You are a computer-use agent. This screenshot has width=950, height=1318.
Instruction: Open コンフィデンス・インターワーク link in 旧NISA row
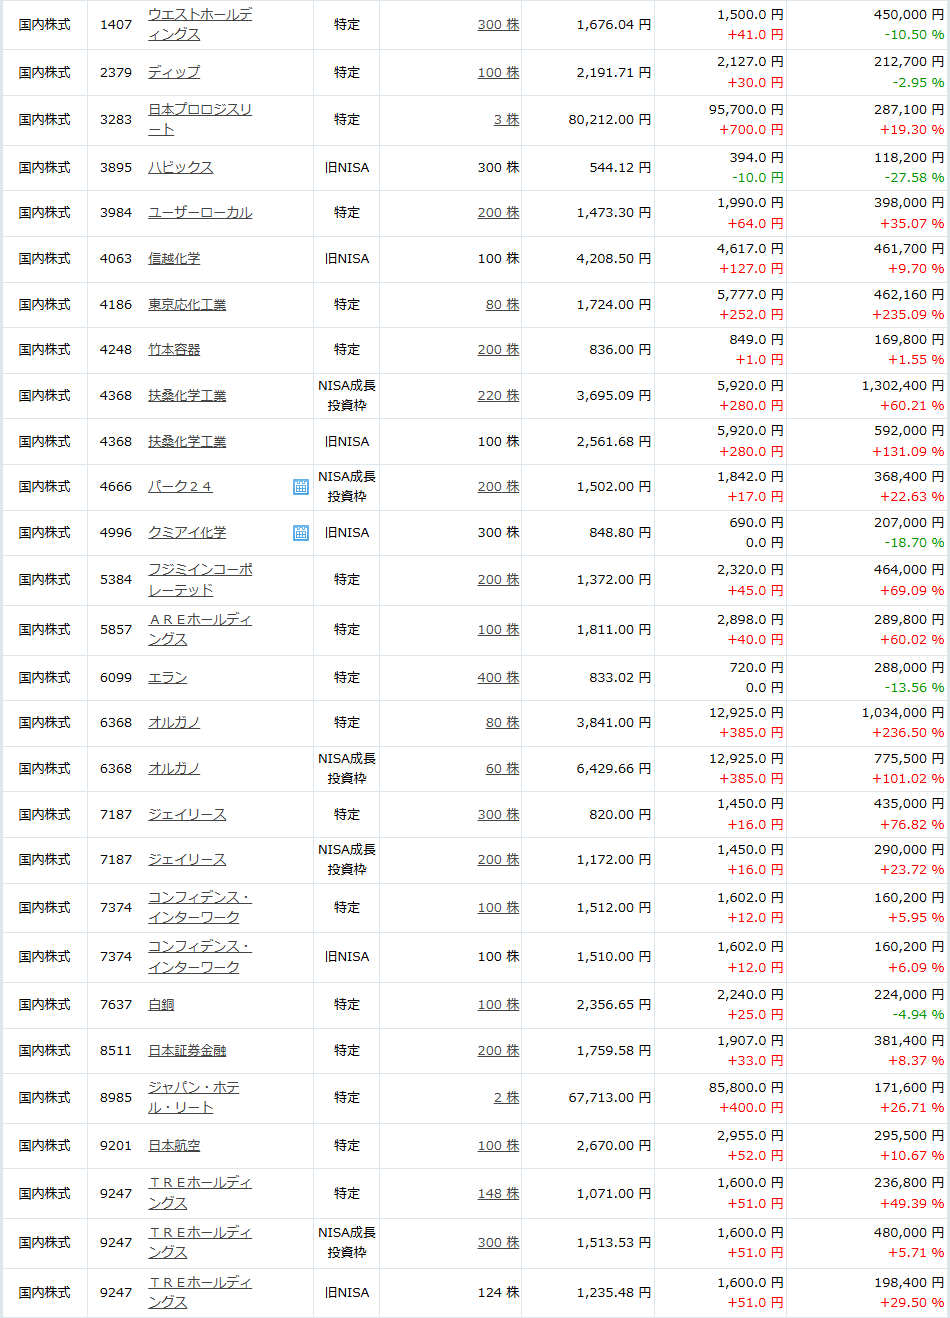click(199, 956)
